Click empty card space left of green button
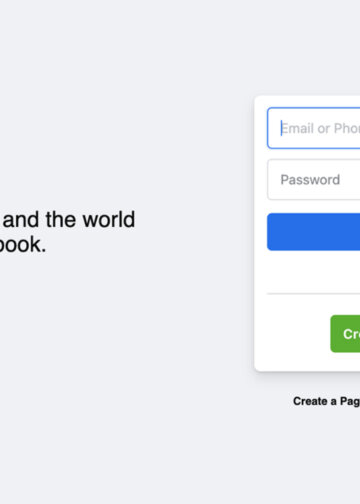The width and height of the screenshot is (360, 504). coord(294,334)
